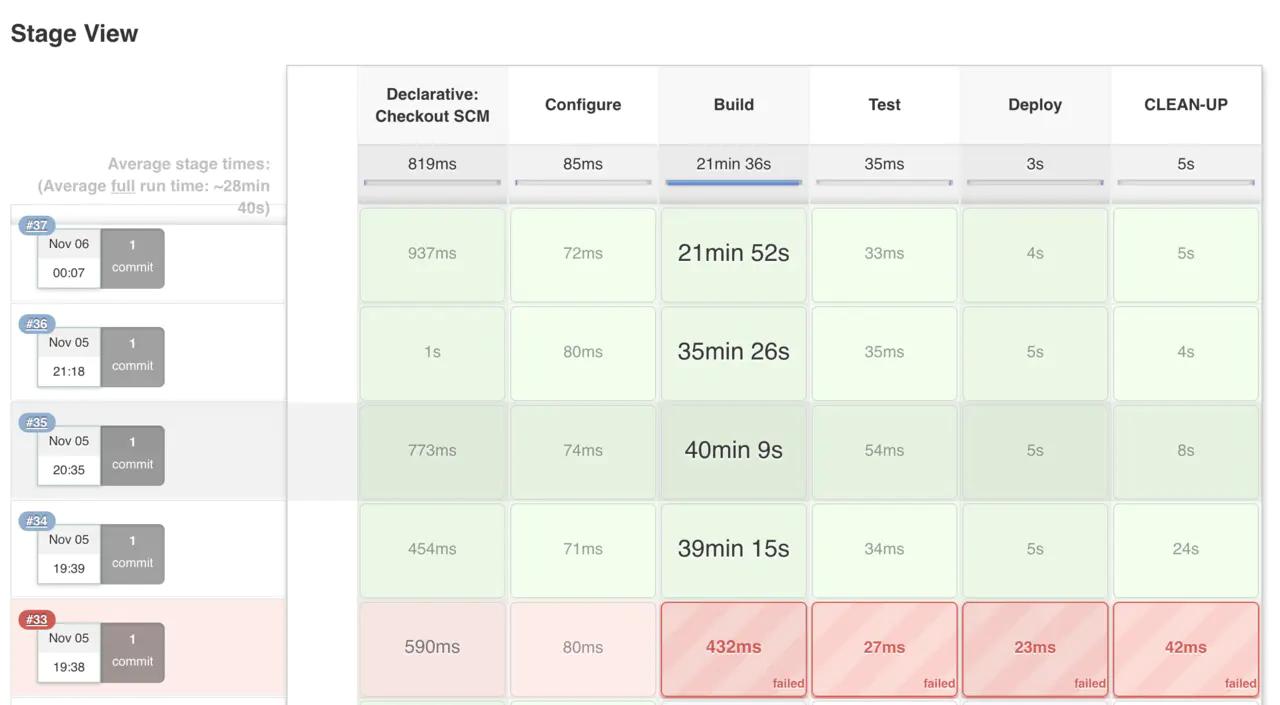This screenshot has height=705, width=1280.
Task: Click the failed Test stage cell showing 27ms
Action: click(884, 648)
